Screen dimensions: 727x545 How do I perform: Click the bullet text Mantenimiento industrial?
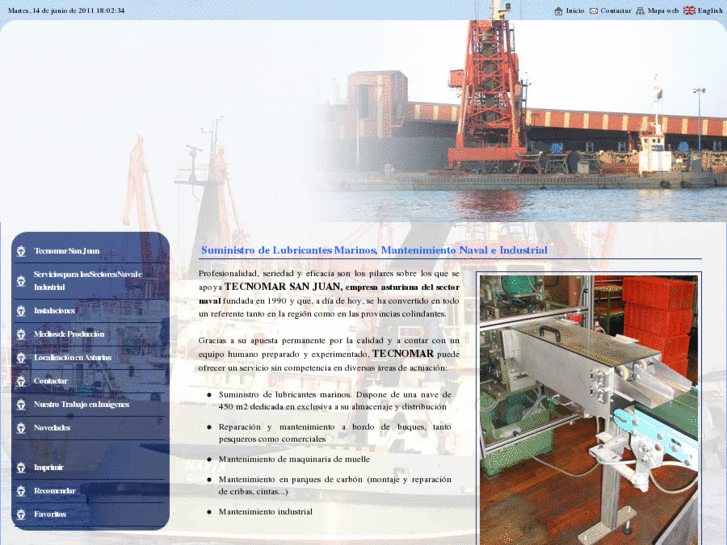pos(265,512)
